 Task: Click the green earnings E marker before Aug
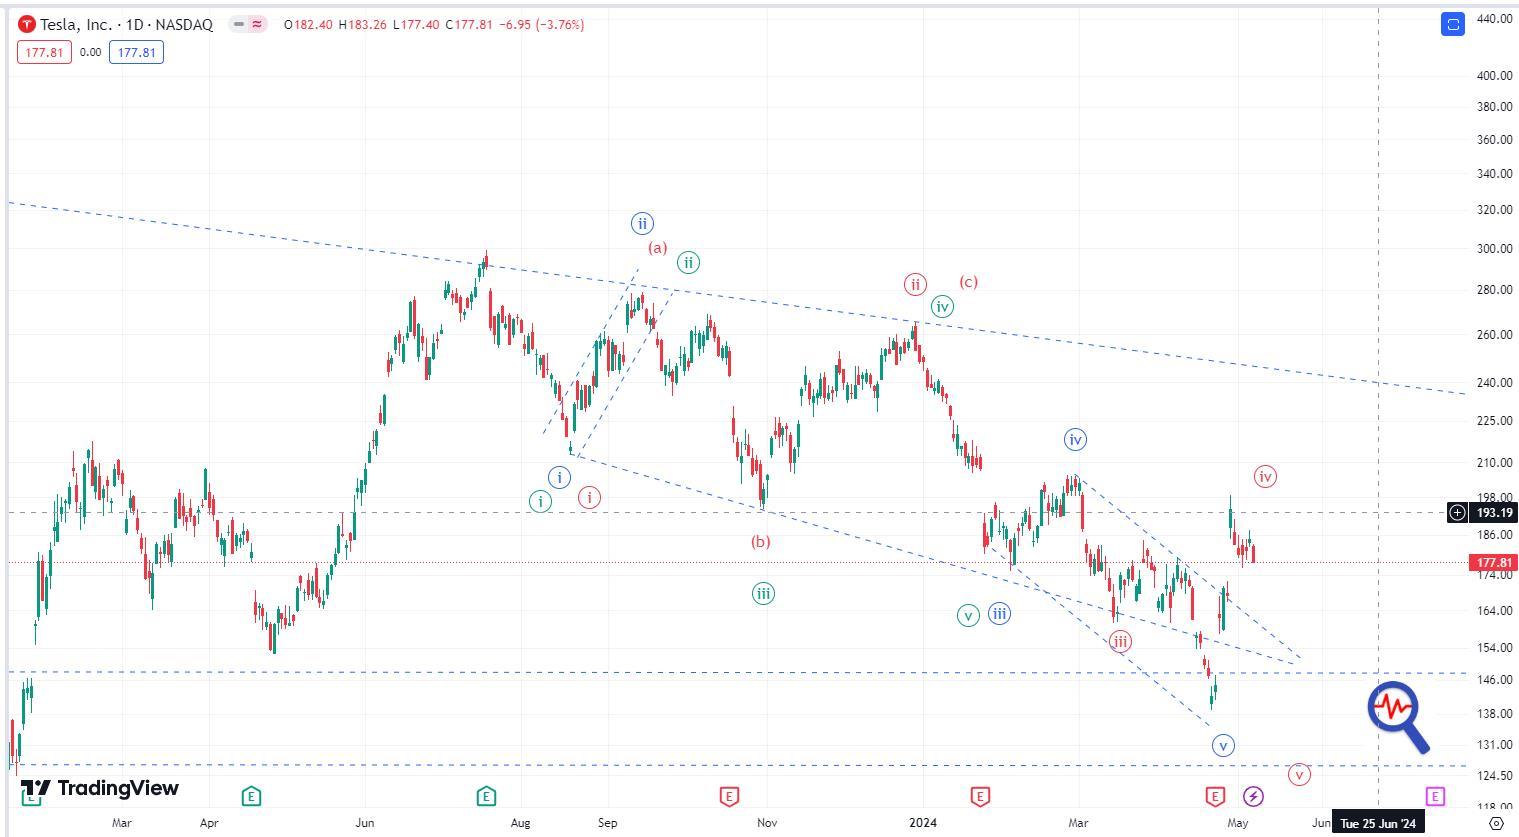coord(486,796)
